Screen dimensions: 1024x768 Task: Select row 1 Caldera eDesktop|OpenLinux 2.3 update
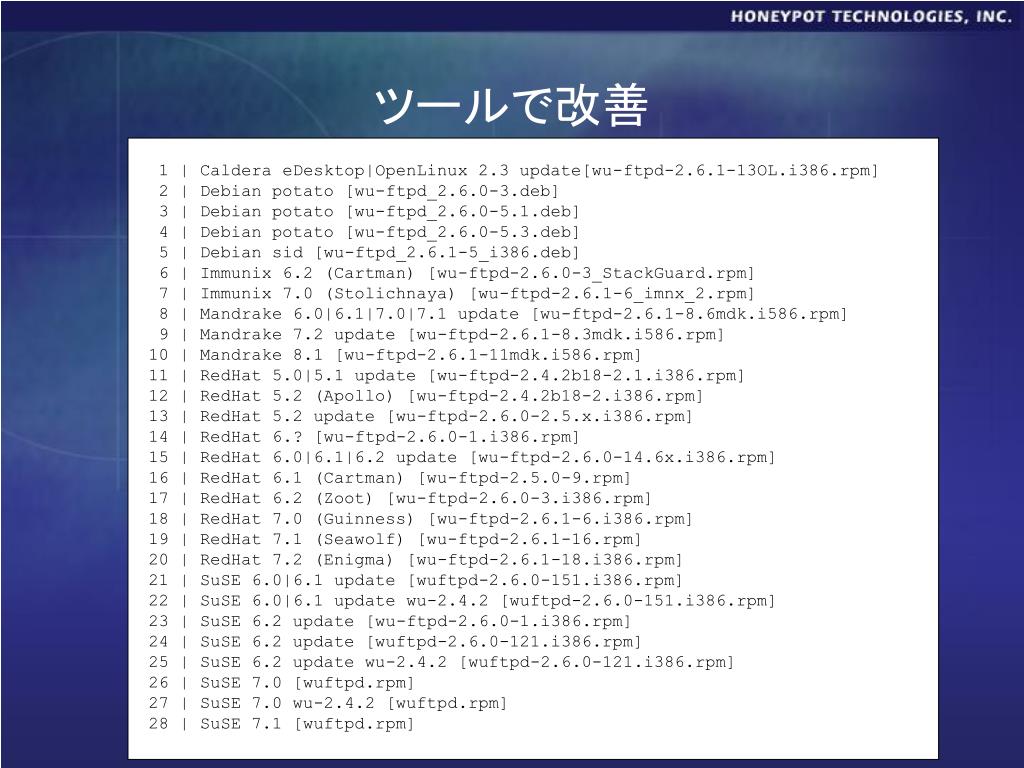click(x=518, y=171)
